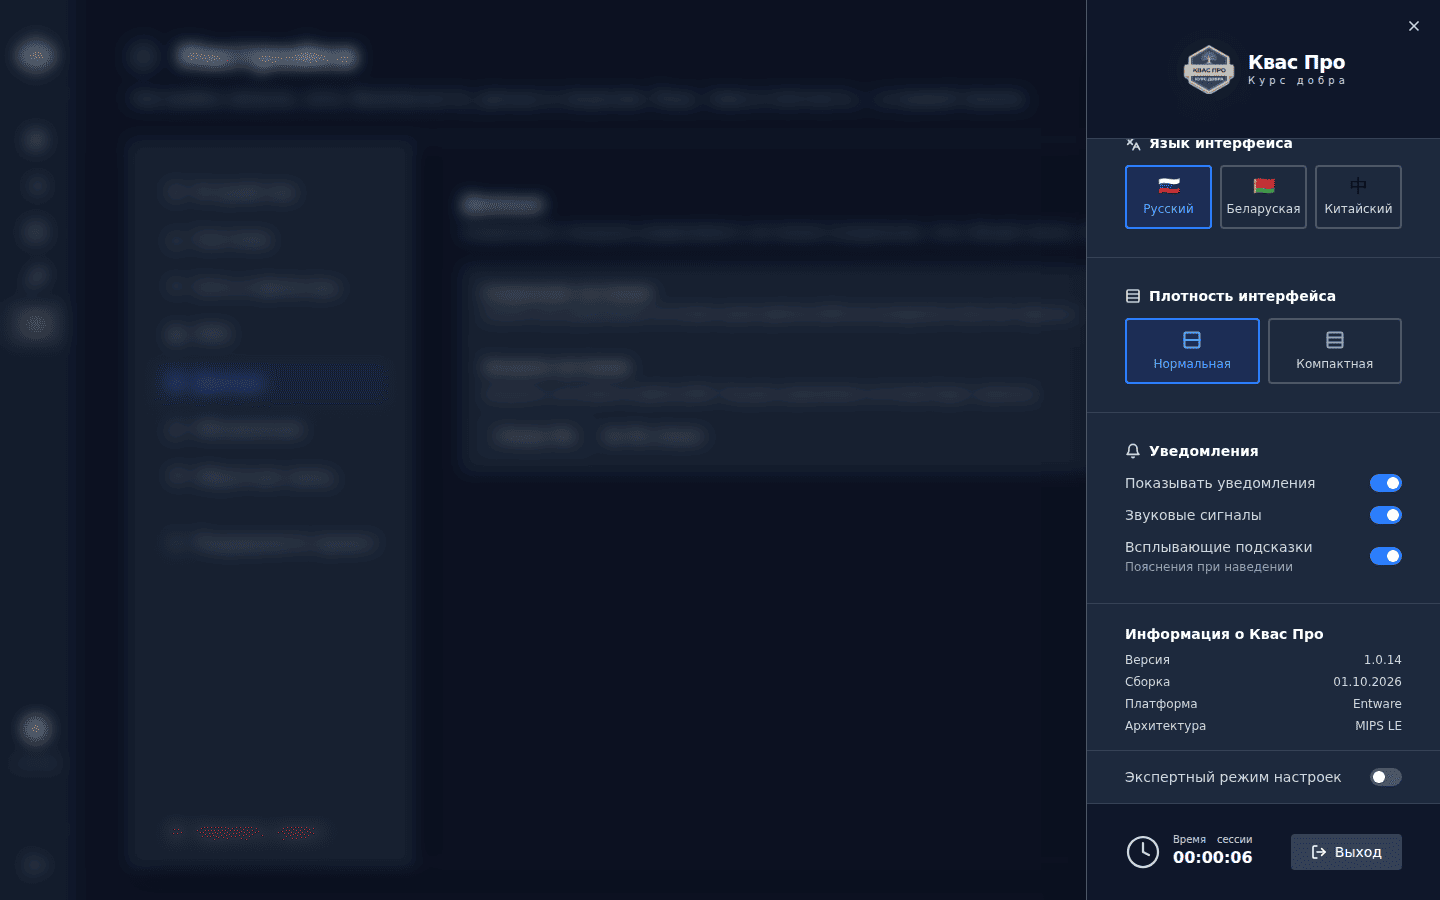Click architecture value MIPS LE
This screenshot has height=900, width=1440.
[1378, 726]
